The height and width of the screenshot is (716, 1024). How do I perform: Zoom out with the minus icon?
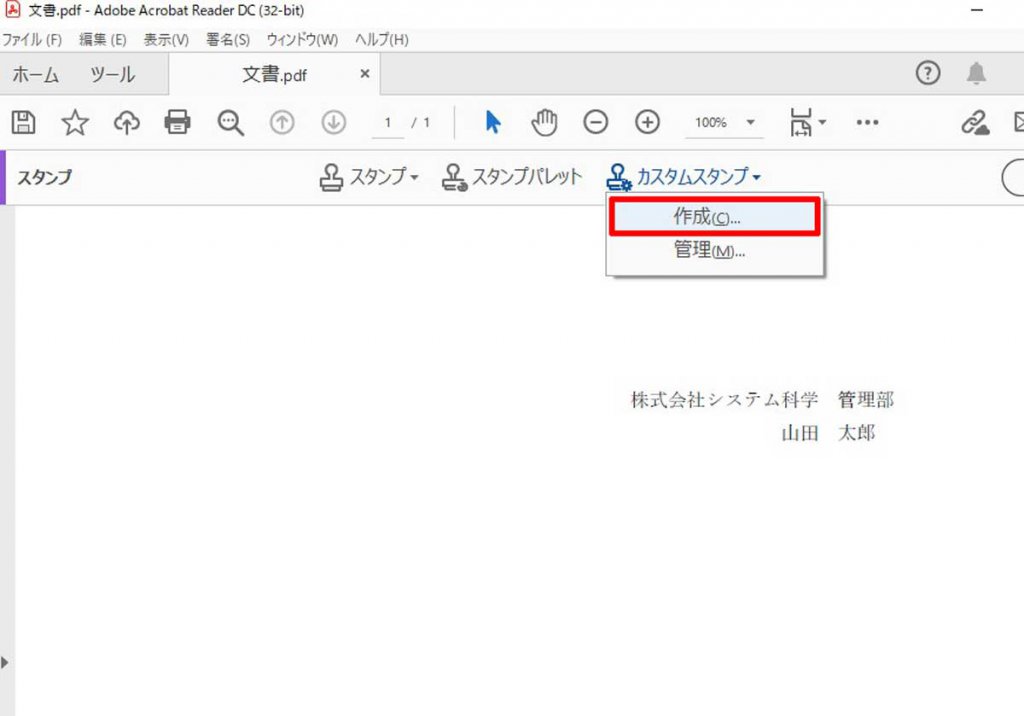596,122
